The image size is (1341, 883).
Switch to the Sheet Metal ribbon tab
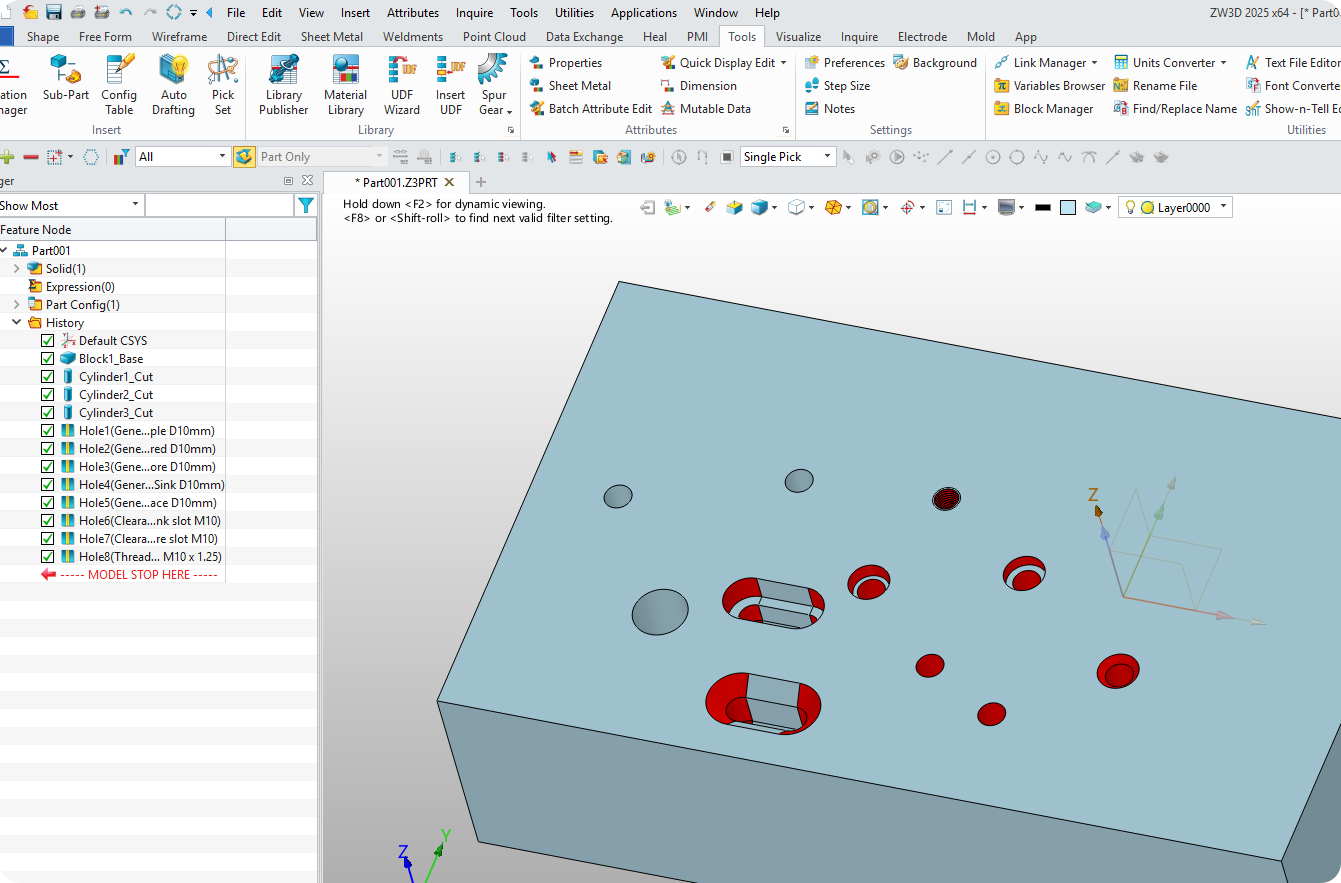click(332, 37)
